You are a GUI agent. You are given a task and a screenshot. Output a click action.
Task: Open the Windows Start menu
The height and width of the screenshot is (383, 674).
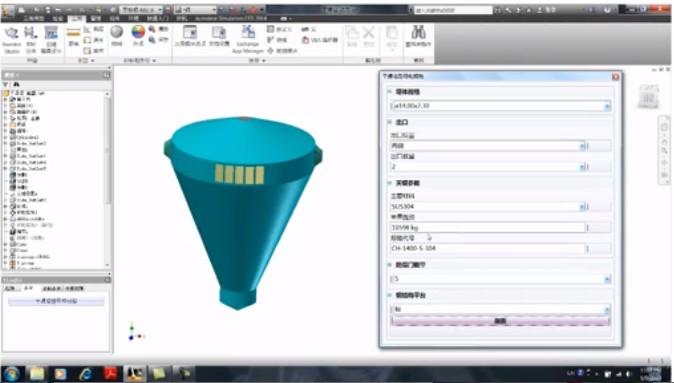[x=12, y=374]
